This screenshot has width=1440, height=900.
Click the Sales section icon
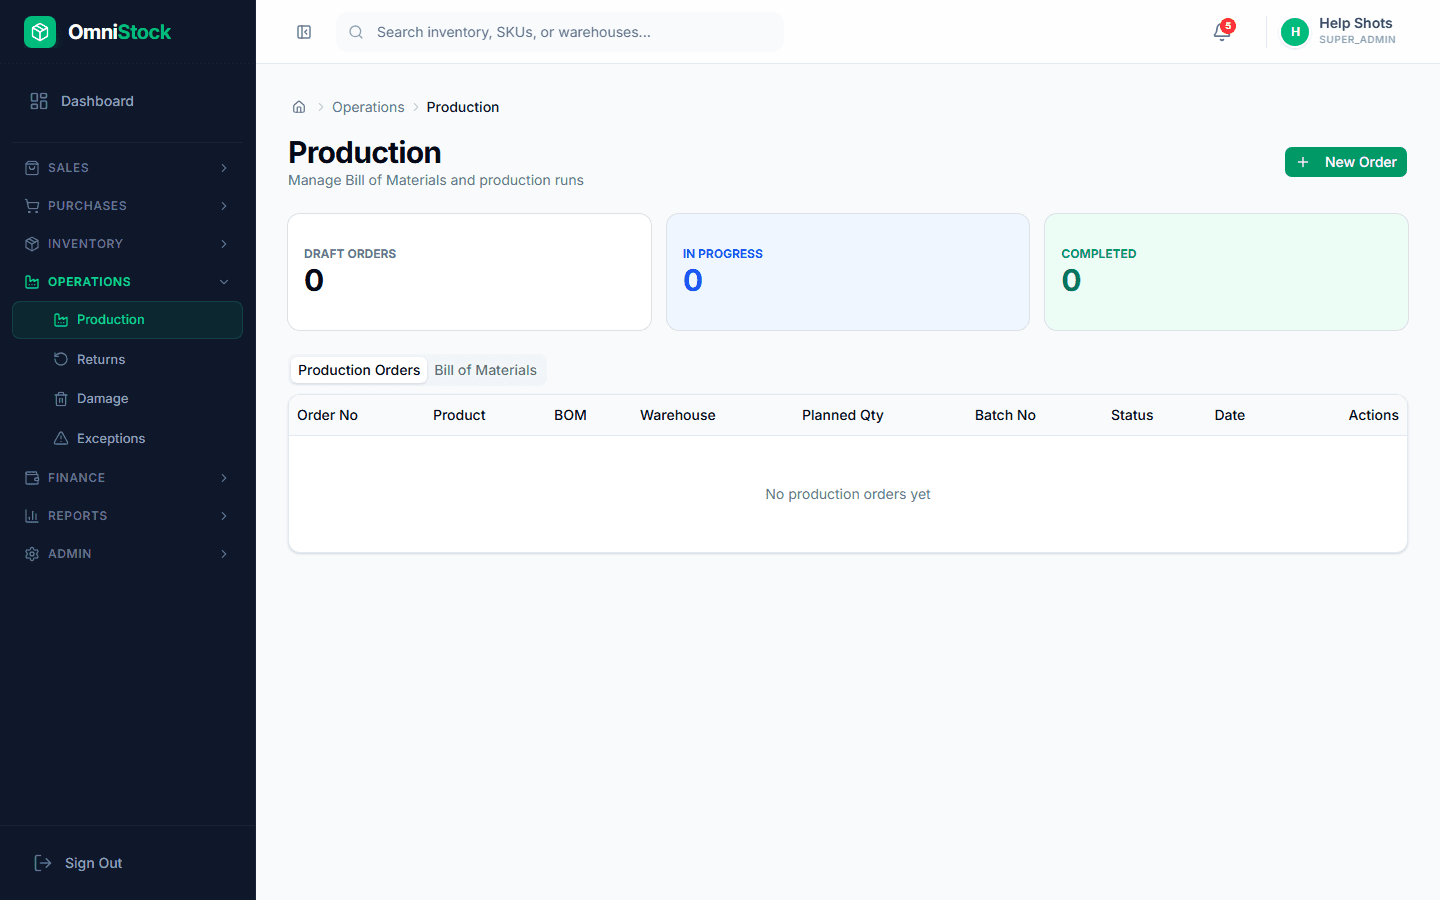pyautogui.click(x=32, y=168)
